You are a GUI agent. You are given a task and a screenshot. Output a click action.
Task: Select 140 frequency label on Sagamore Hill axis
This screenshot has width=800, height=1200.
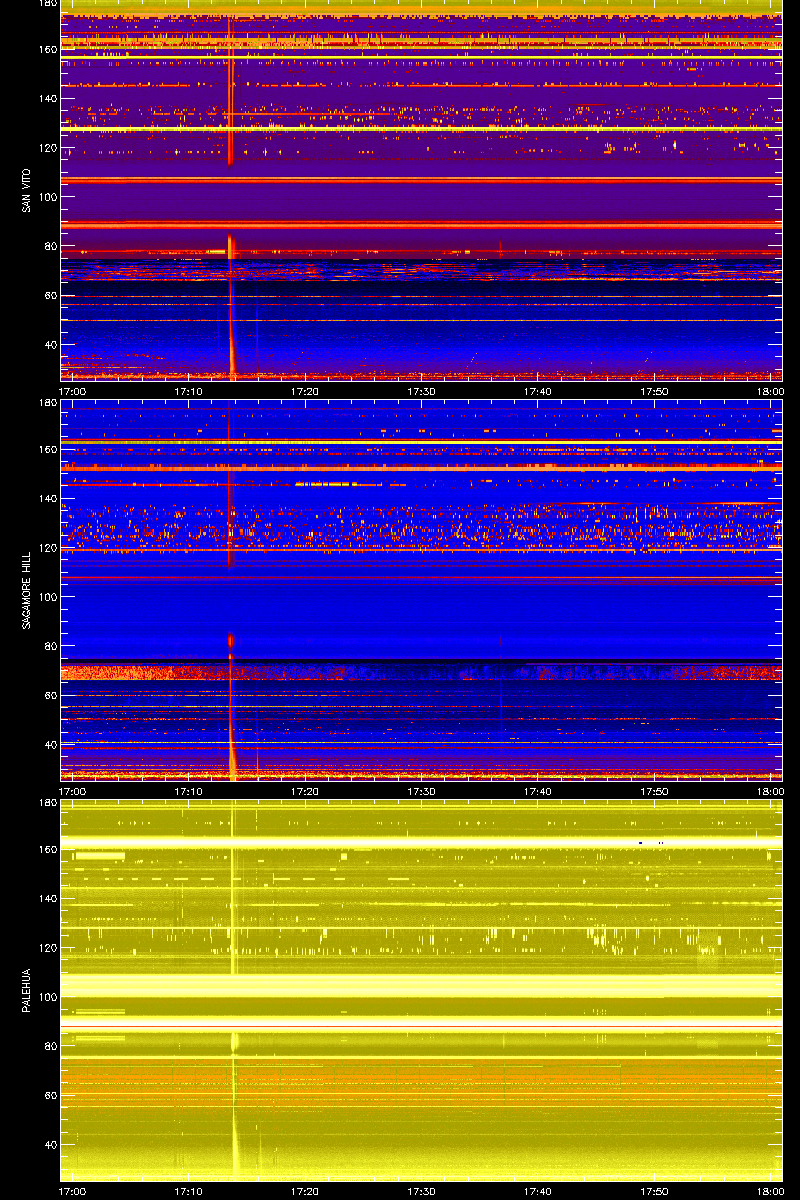coord(47,499)
